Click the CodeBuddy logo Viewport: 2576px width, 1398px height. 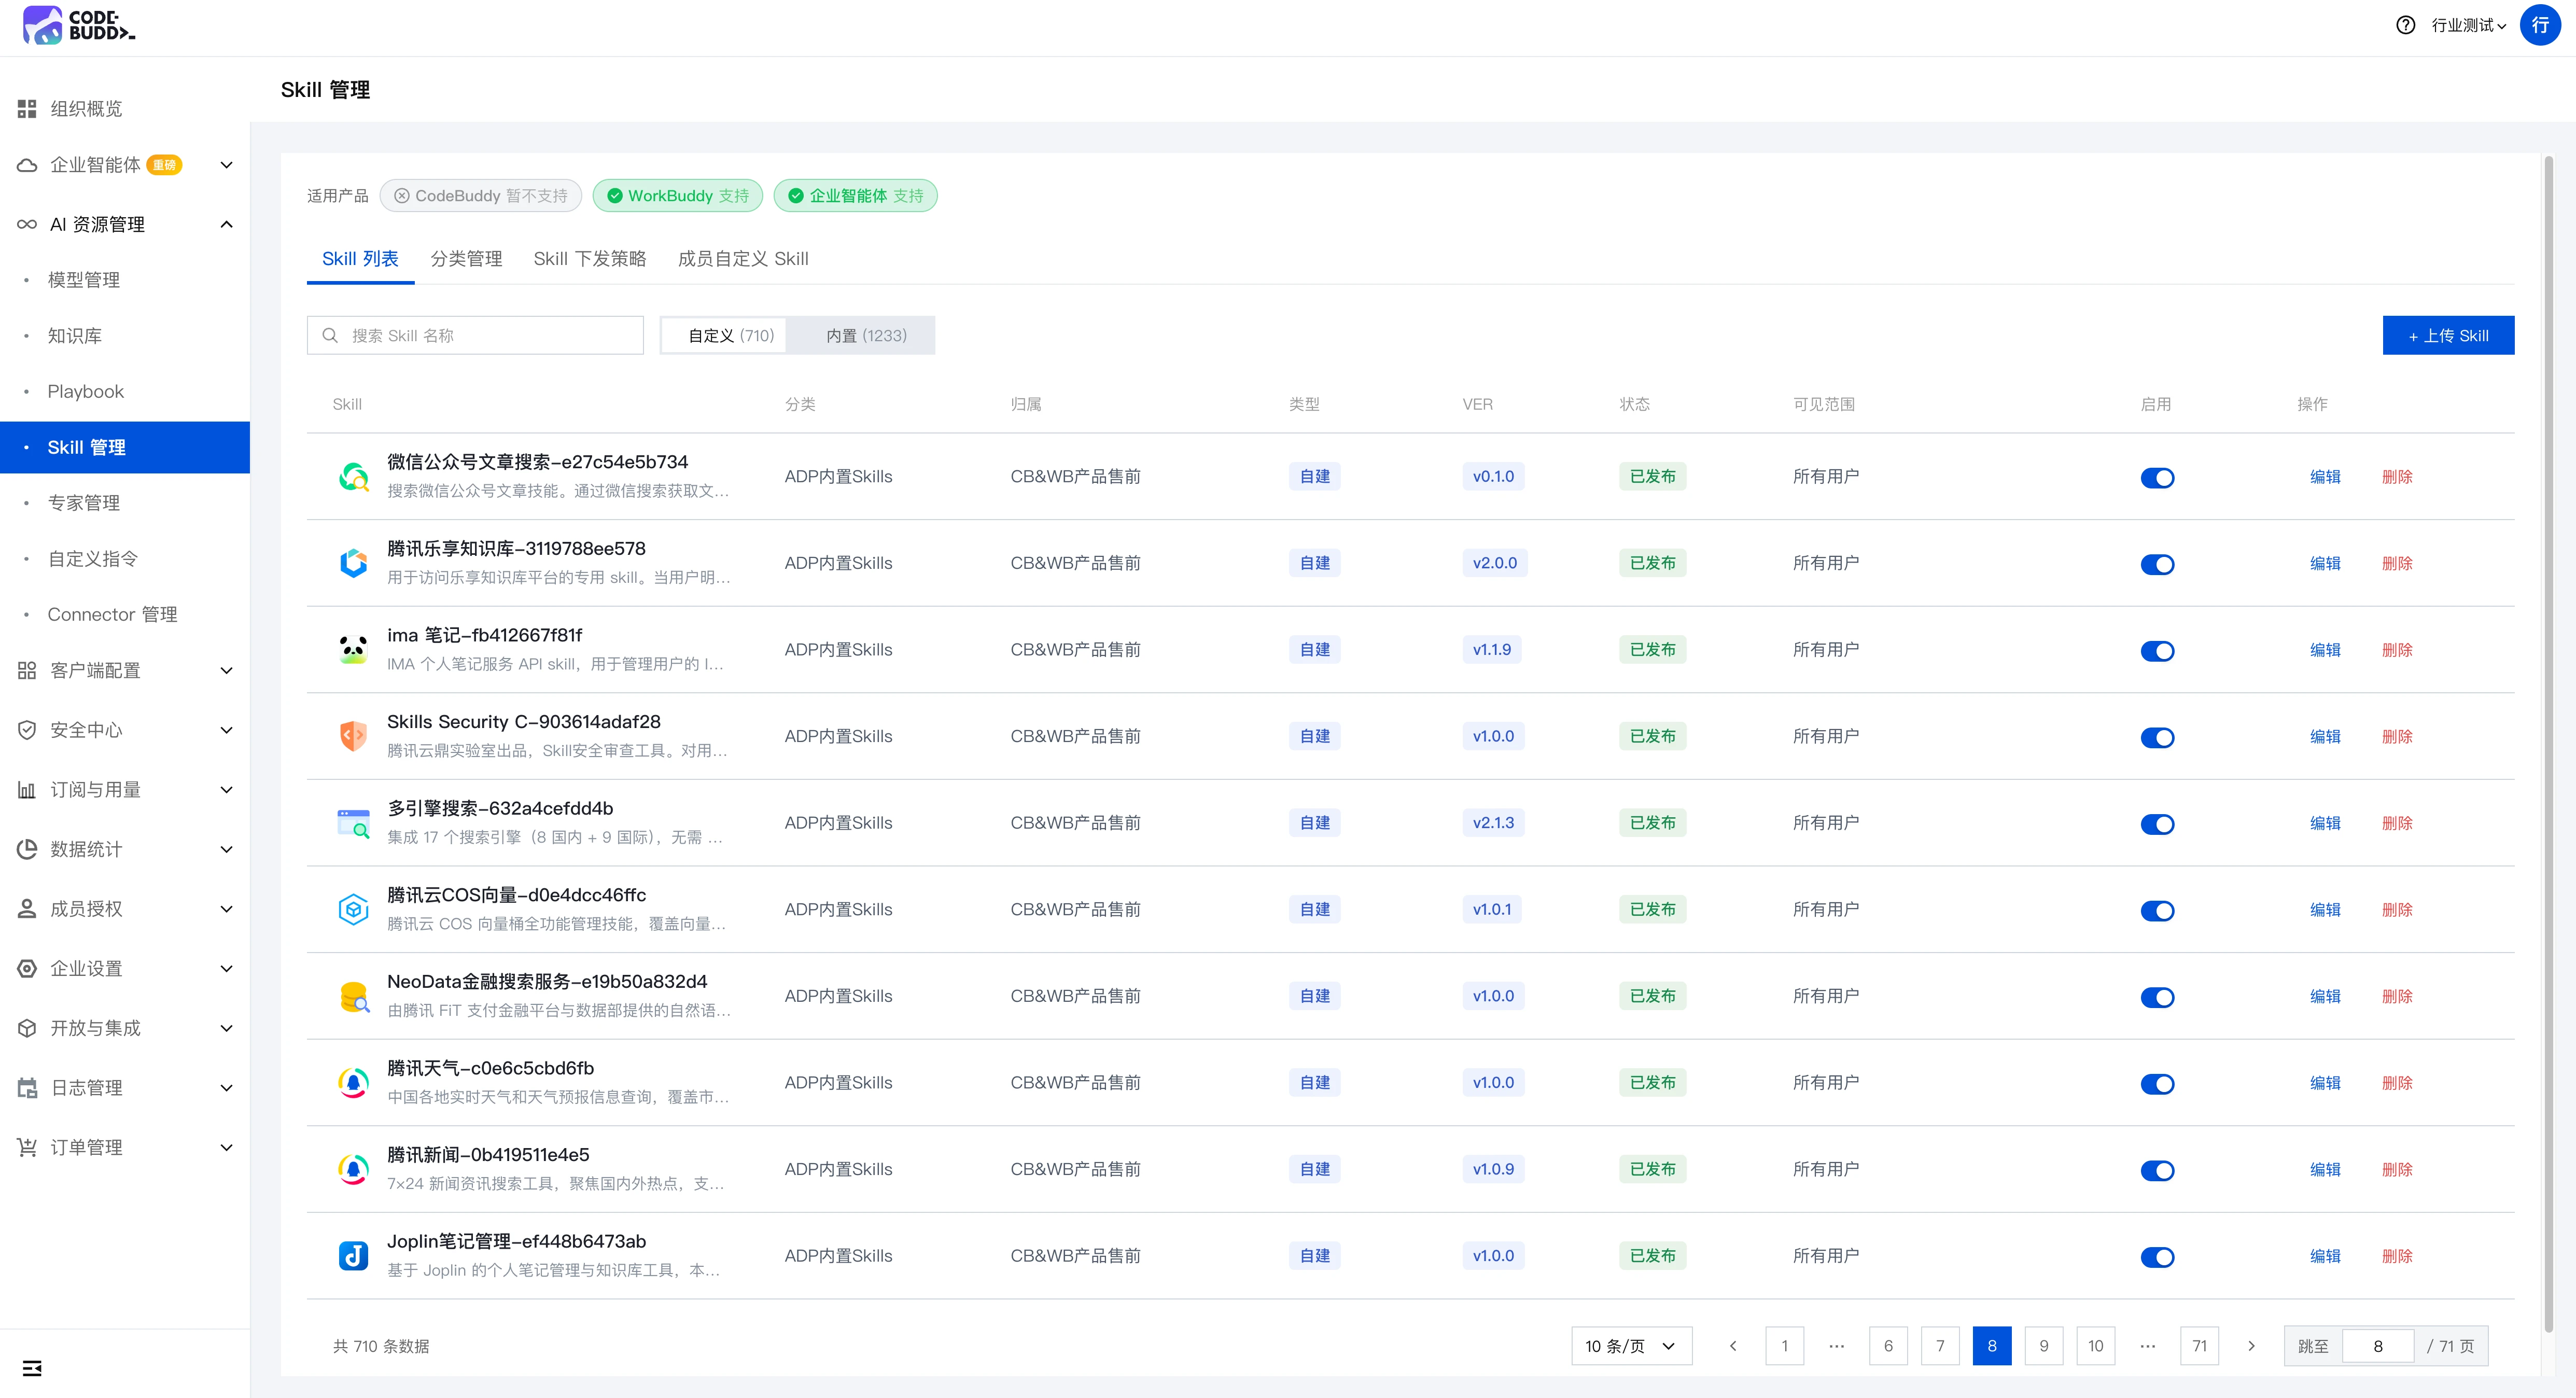coord(78,25)
